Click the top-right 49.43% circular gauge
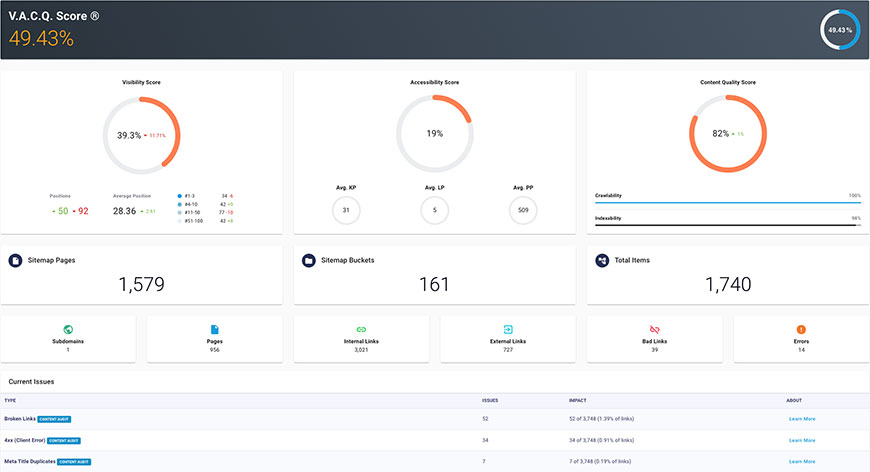The height and width of the screenshot is (472, 870). point(839,30)
